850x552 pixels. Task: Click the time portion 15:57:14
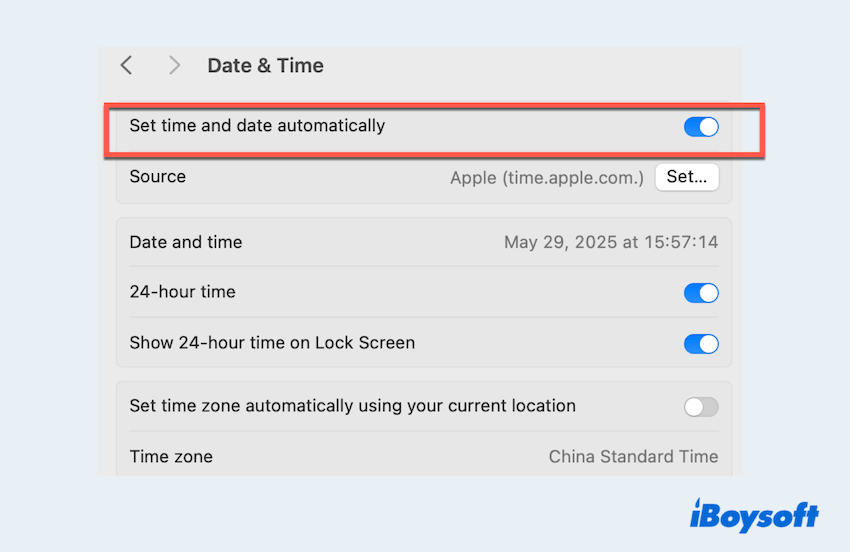[683, 243]
